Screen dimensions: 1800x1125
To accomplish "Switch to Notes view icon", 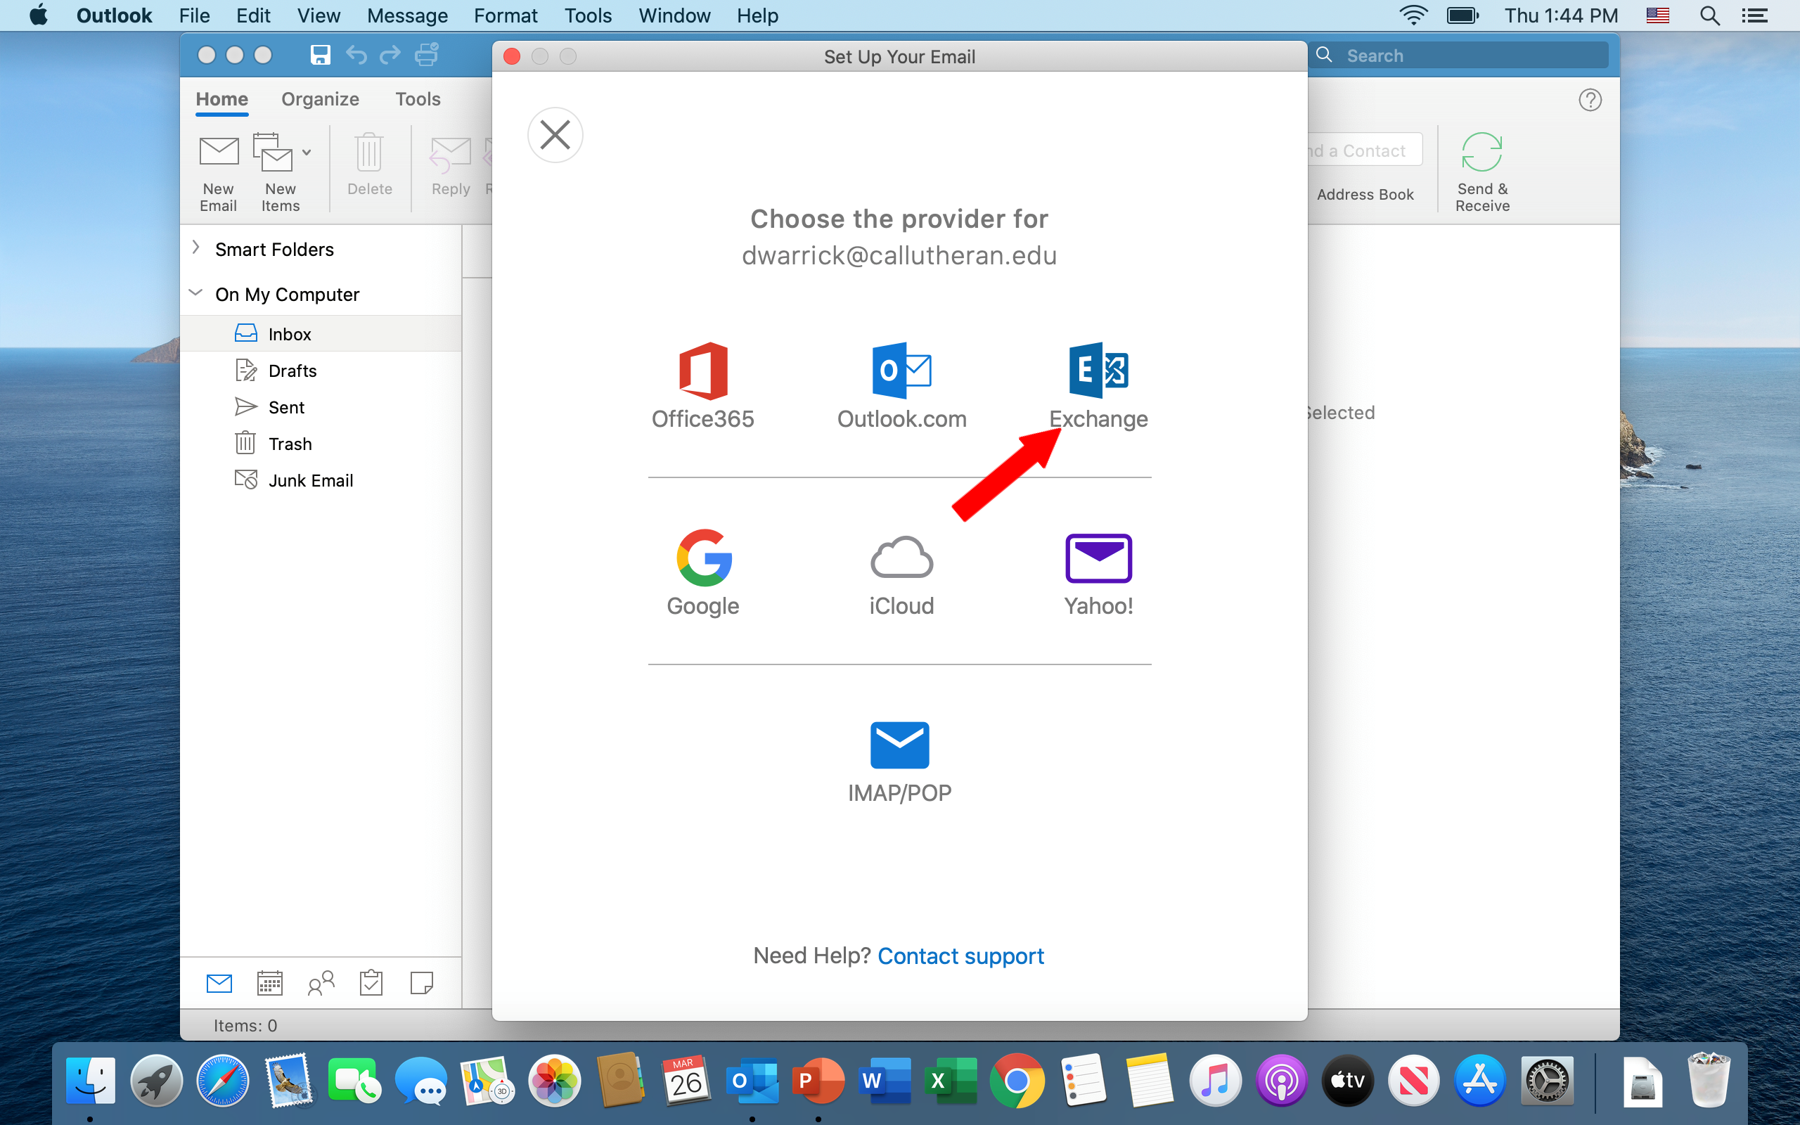I will (x=422, y=984).
